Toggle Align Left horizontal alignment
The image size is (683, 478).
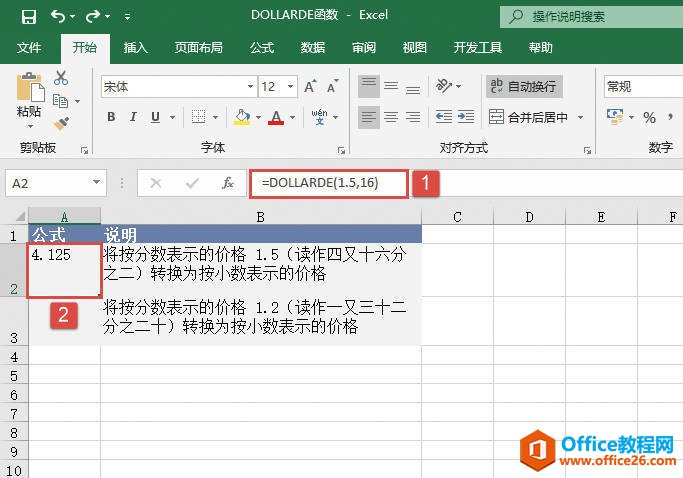tap(369, 117)
